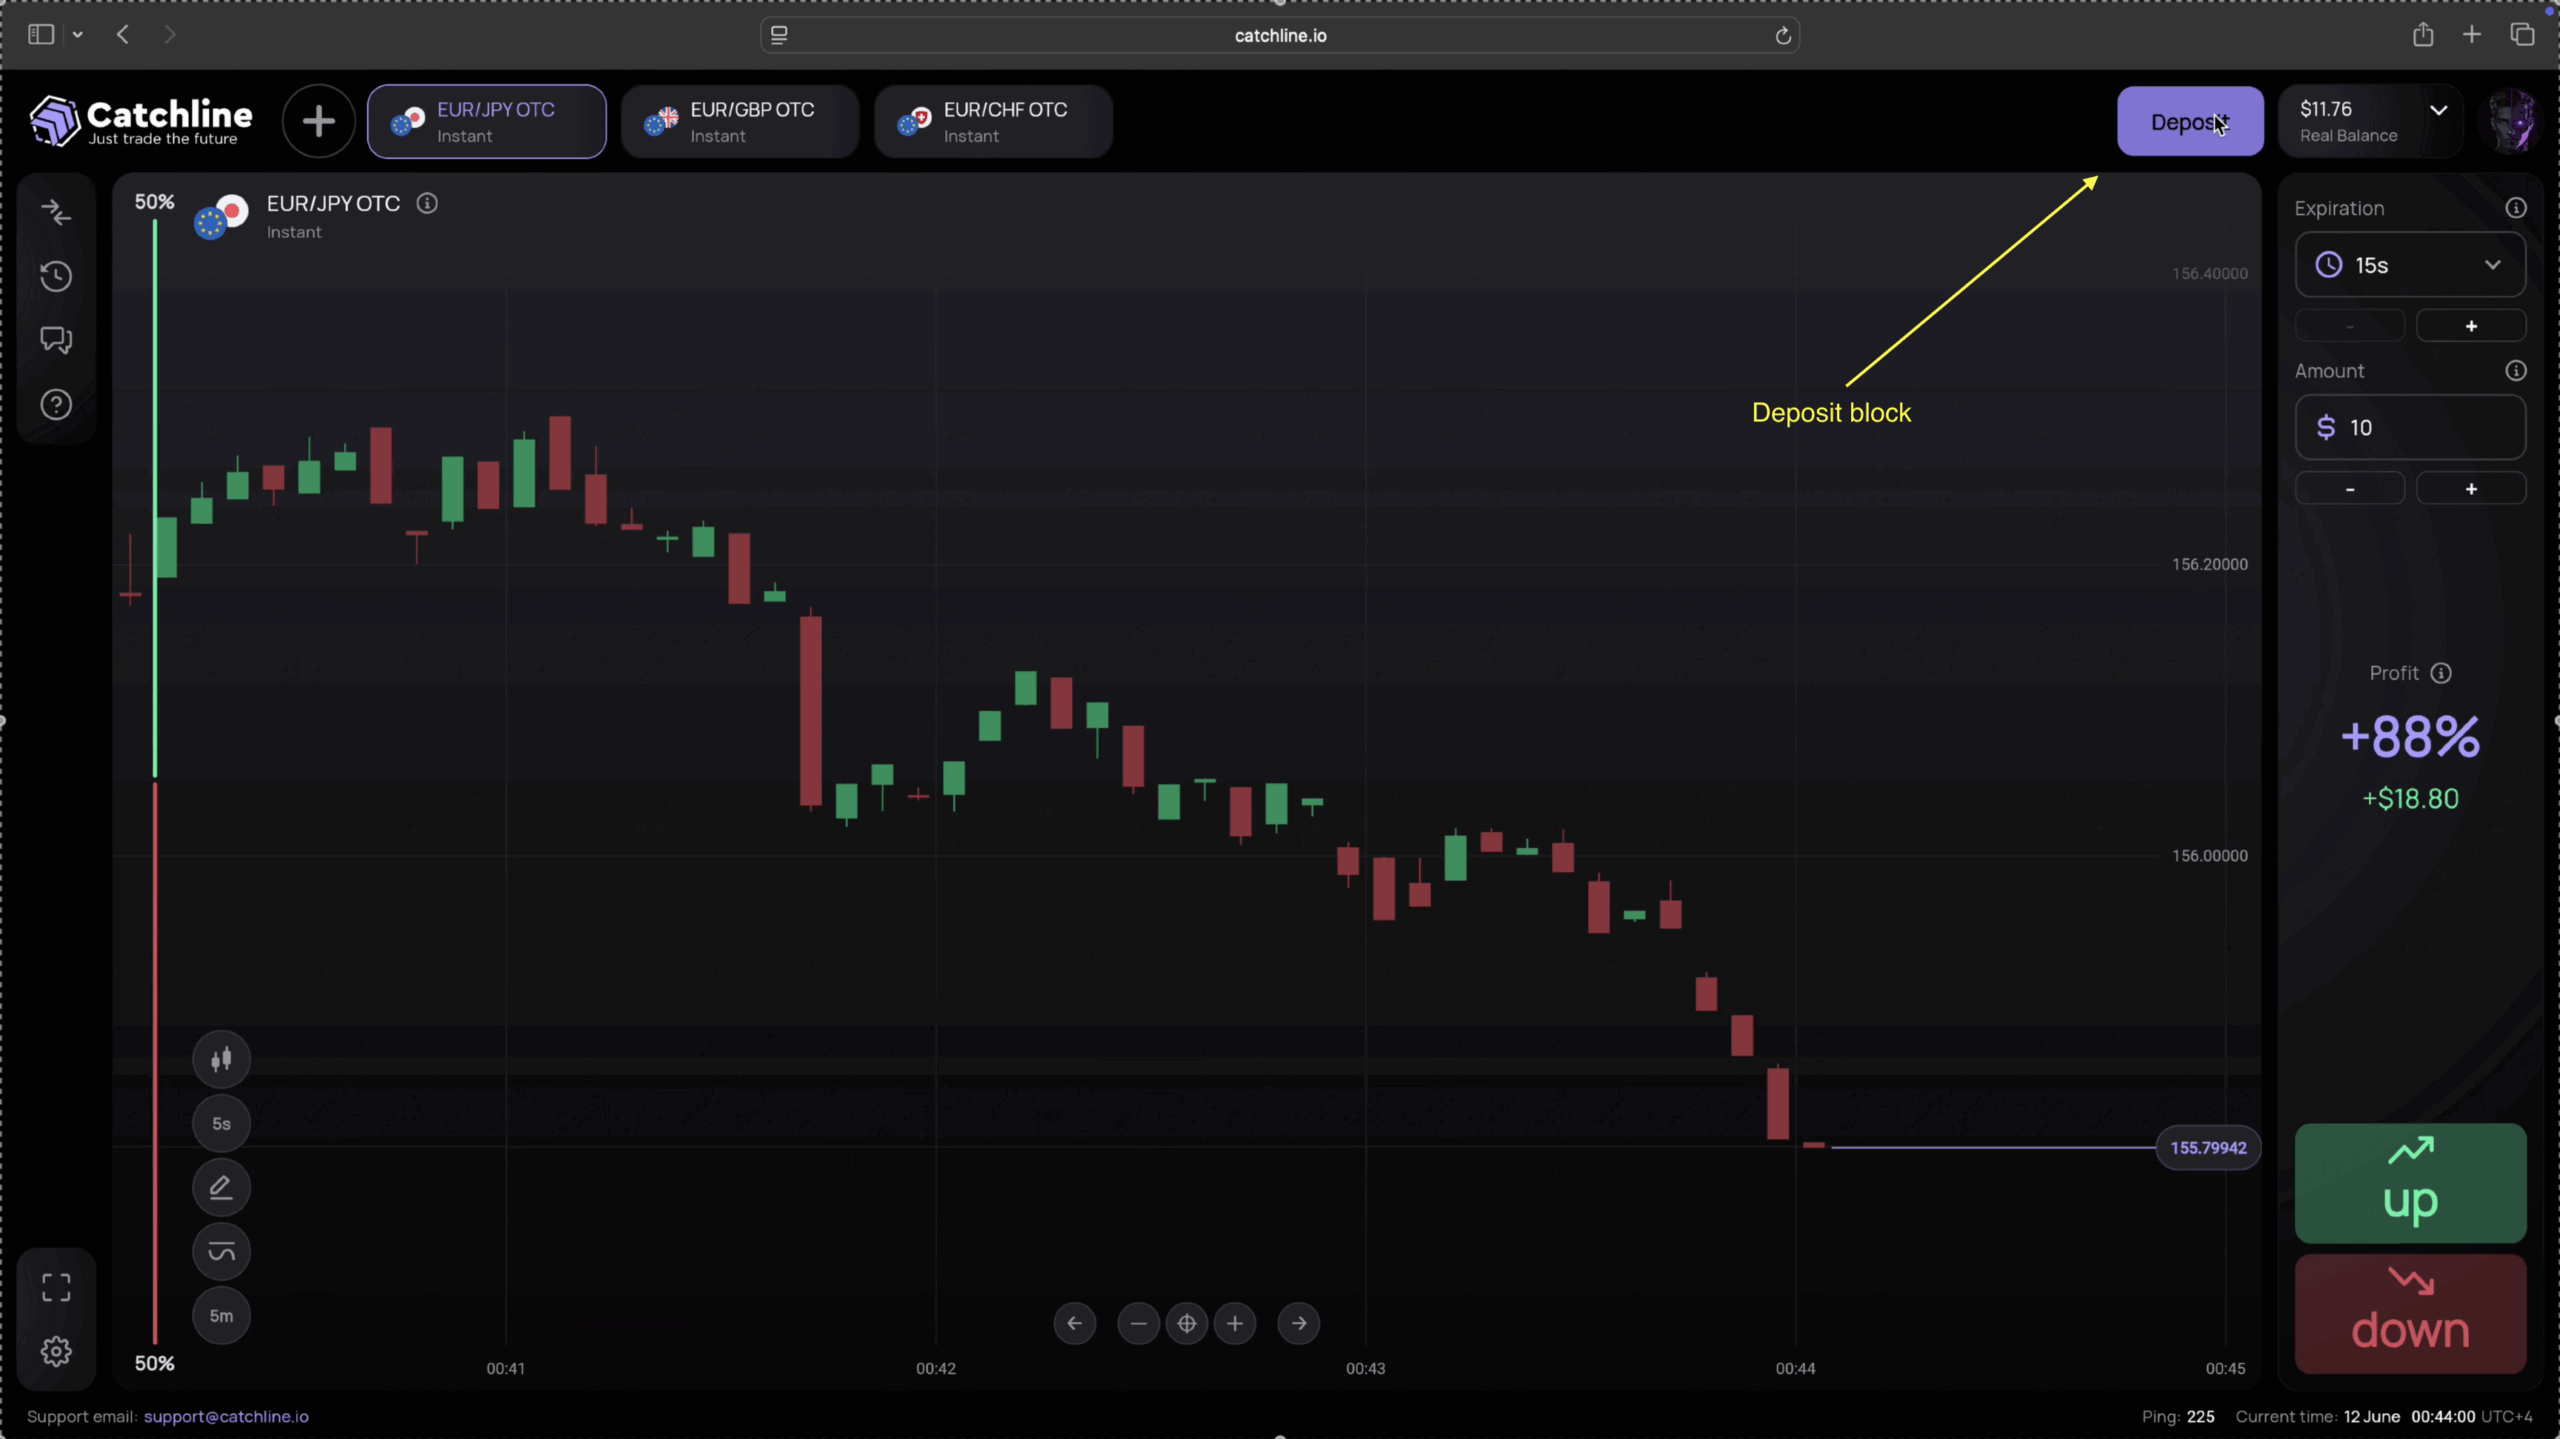Expand the 15s expiration dropdown
Image resolution: width=2560 pixels, height=1439 pixels.
[x=2409, y=265]
